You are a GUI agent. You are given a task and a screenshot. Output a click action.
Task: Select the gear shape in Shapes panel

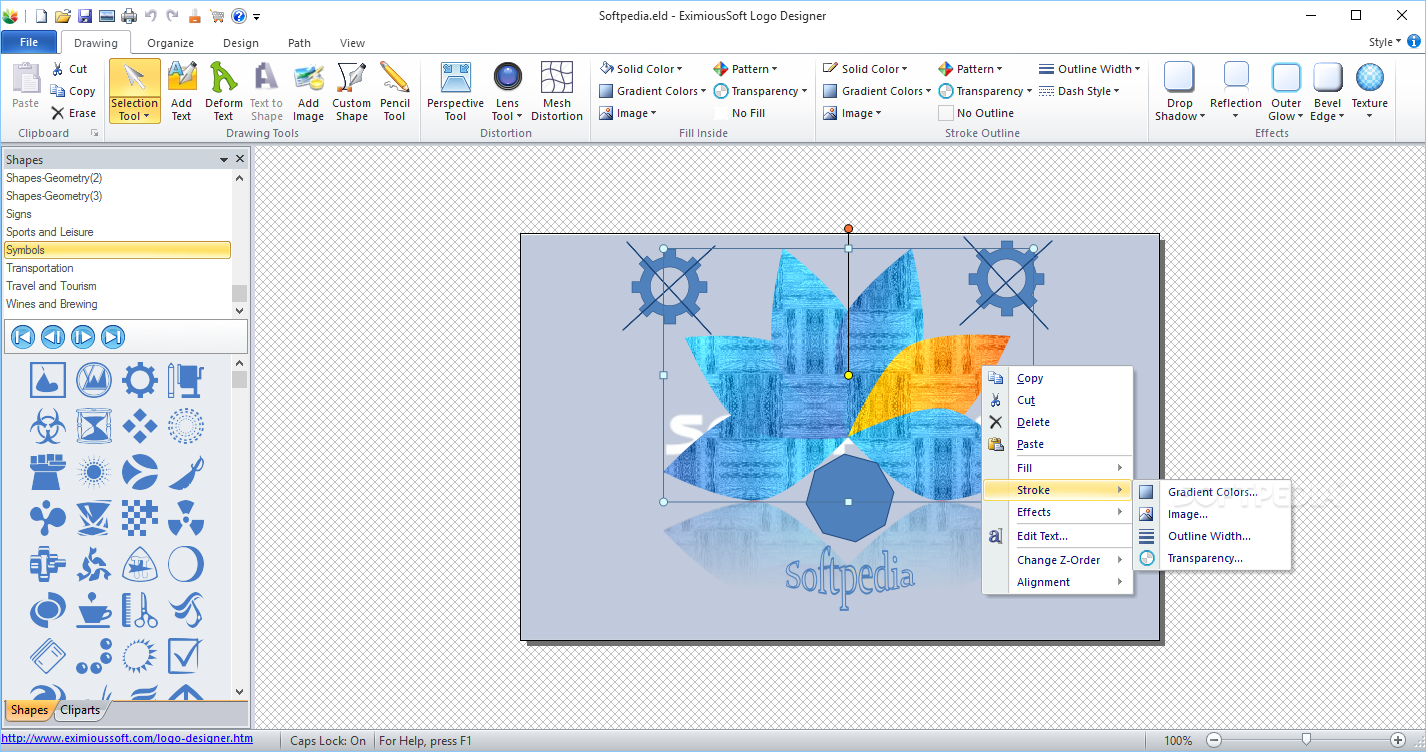[x=140, y=380]
